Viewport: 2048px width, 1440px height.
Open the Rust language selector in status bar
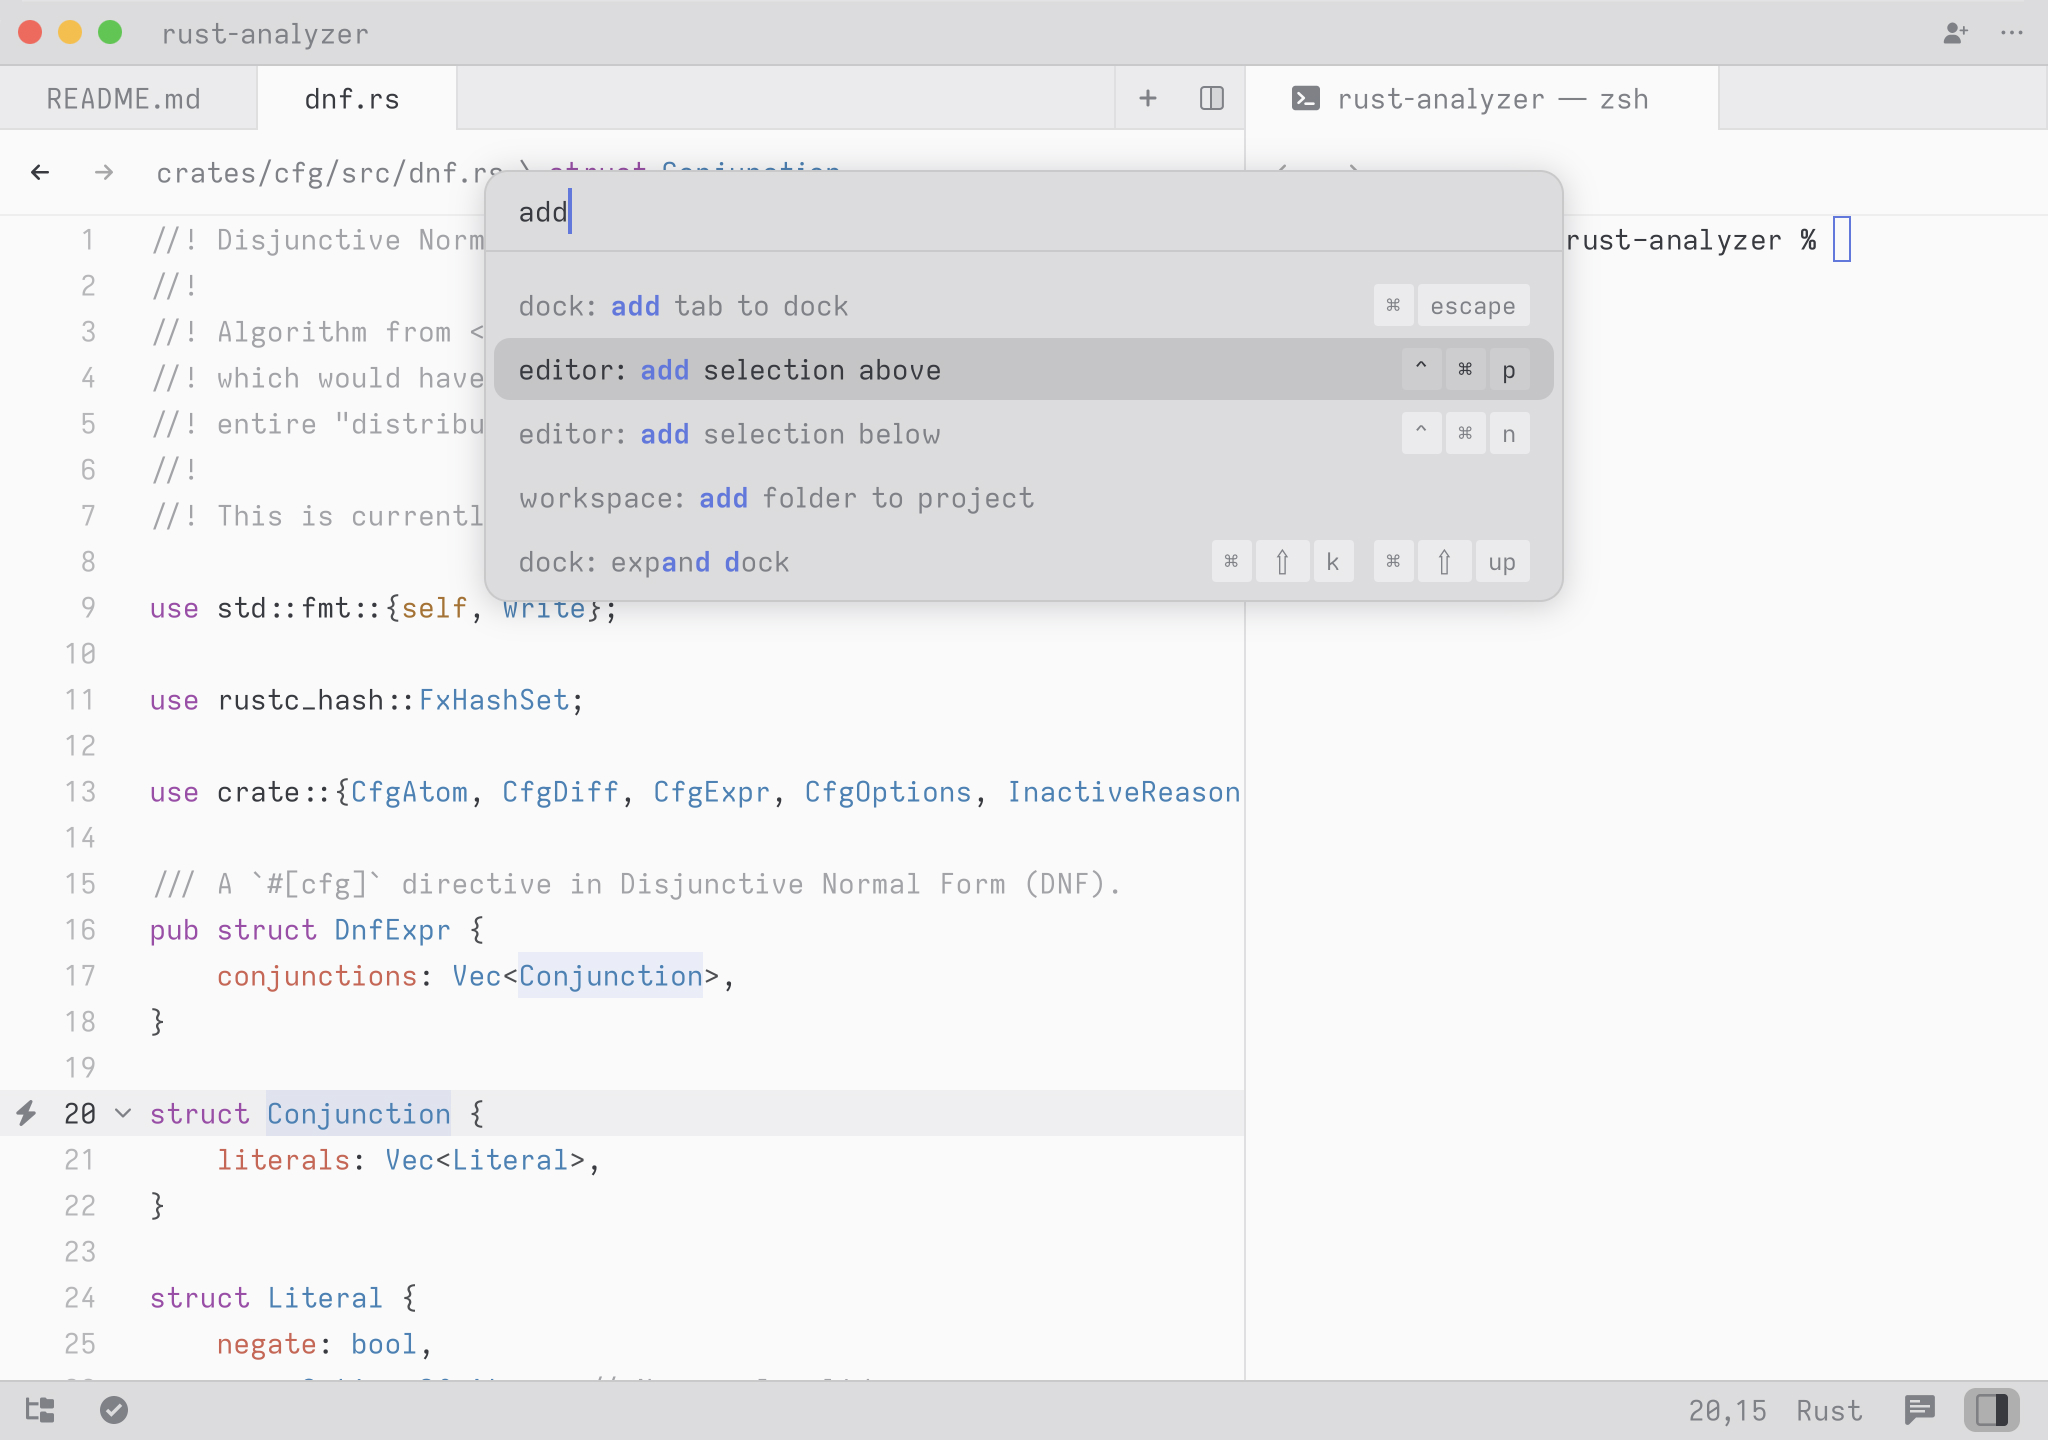coord(1828,1410)
